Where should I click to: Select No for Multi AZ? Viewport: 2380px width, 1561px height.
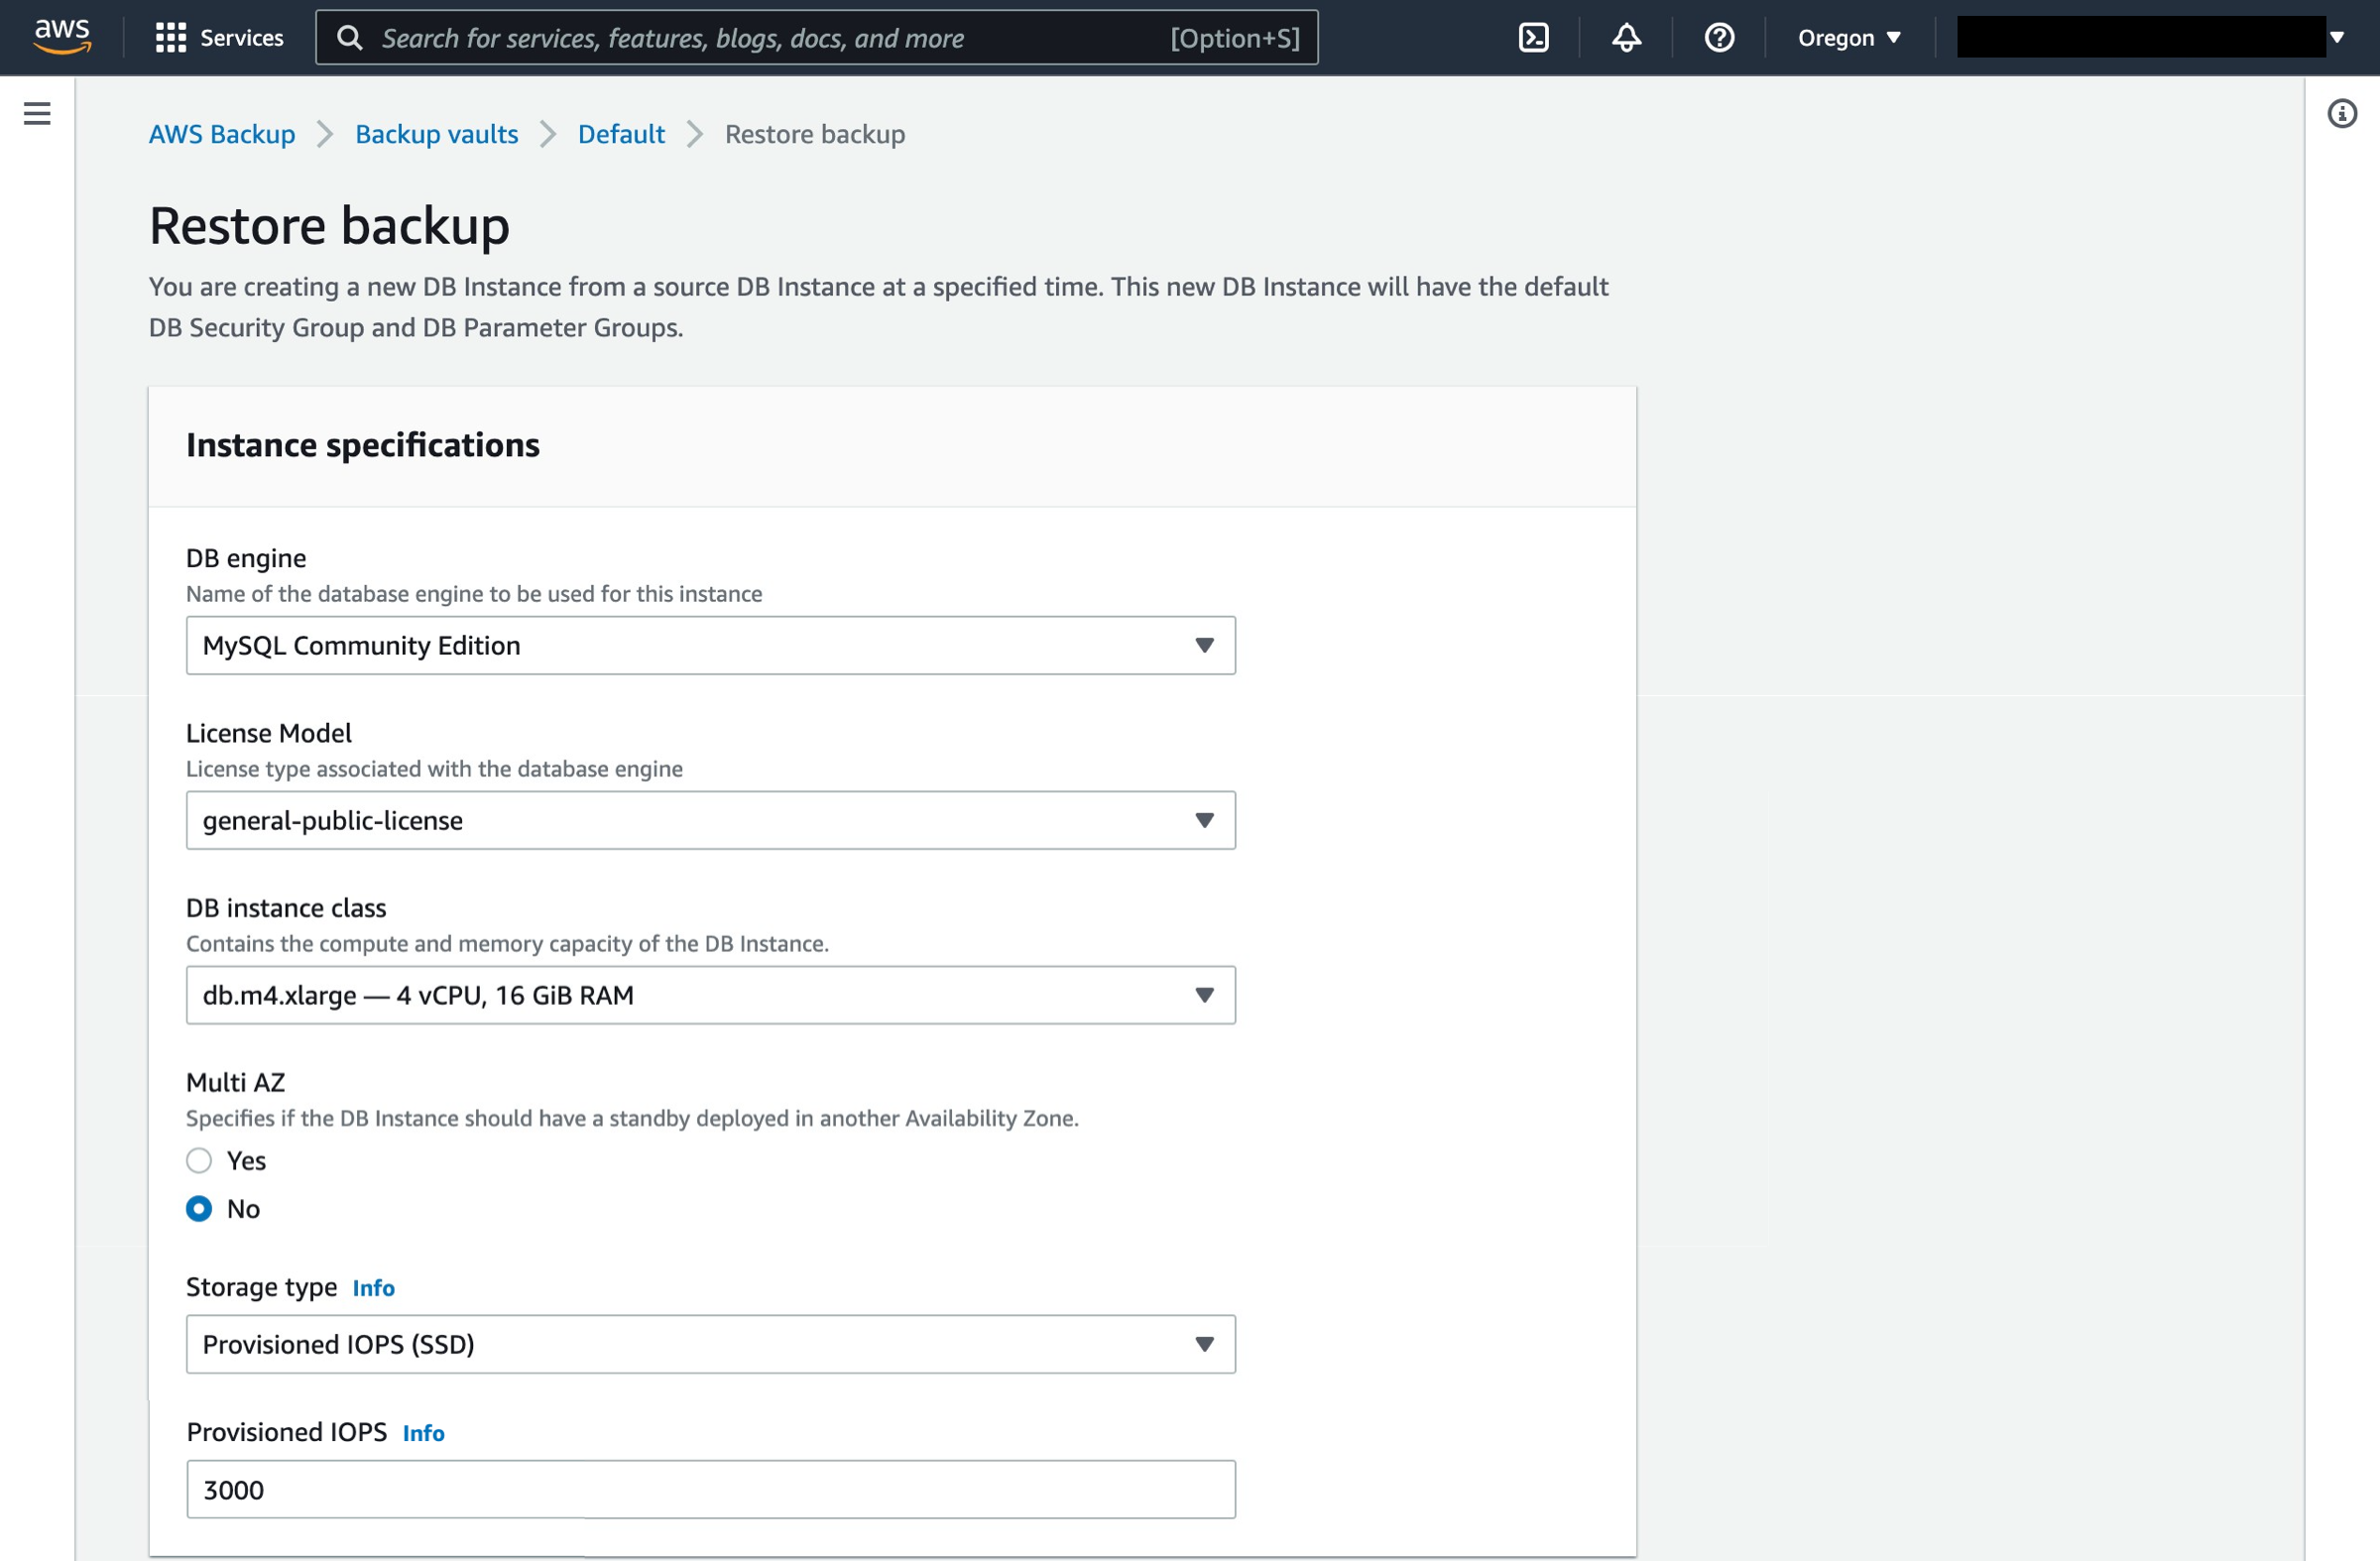(x=199, y=1208)
